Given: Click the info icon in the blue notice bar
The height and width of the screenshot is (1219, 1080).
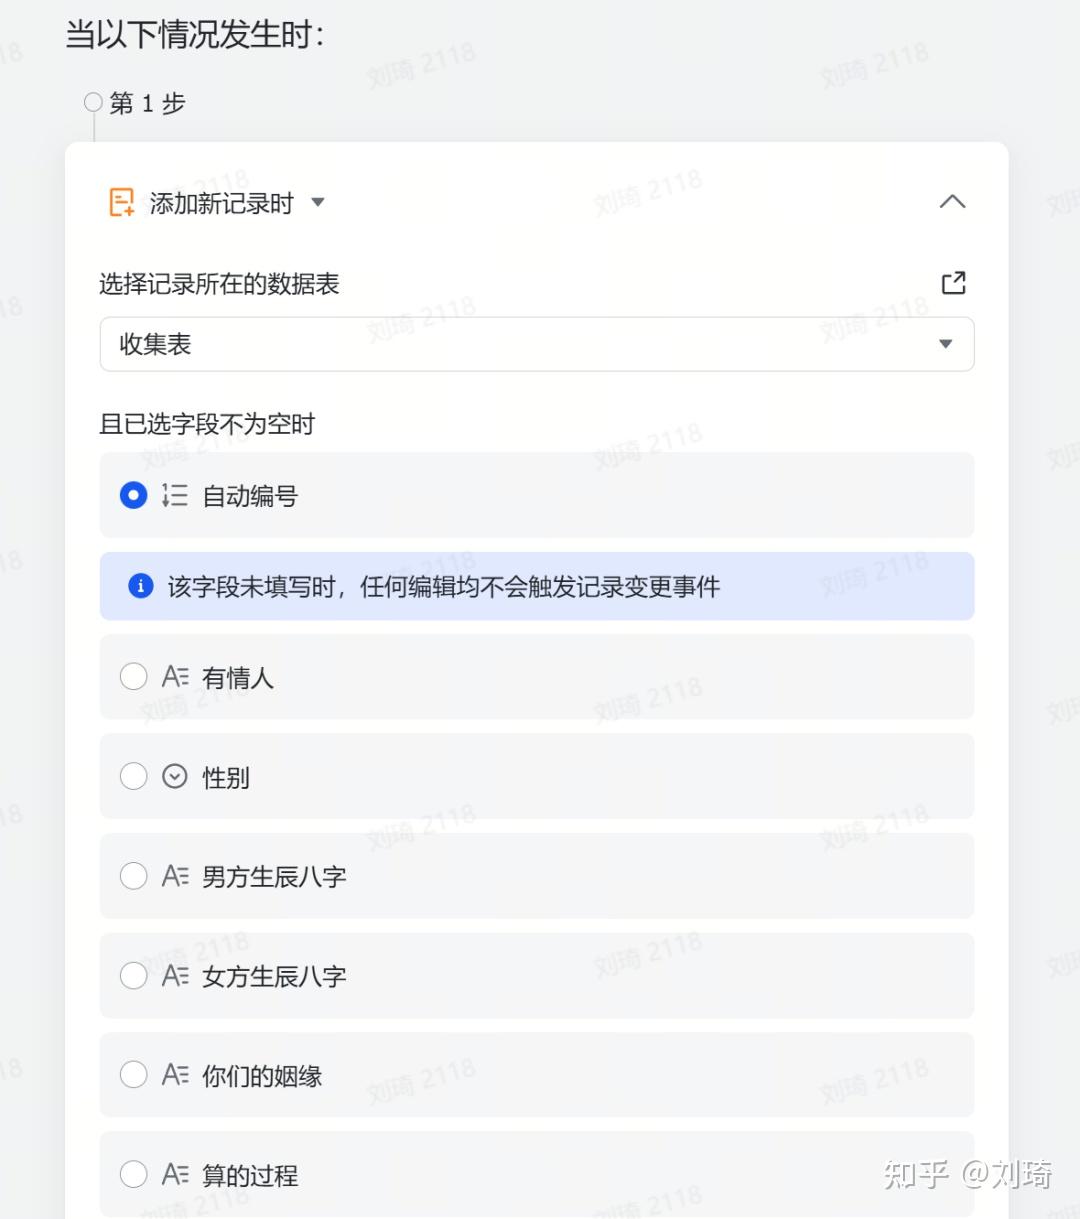Looking at the screenshot, I should tap(139, 586).
